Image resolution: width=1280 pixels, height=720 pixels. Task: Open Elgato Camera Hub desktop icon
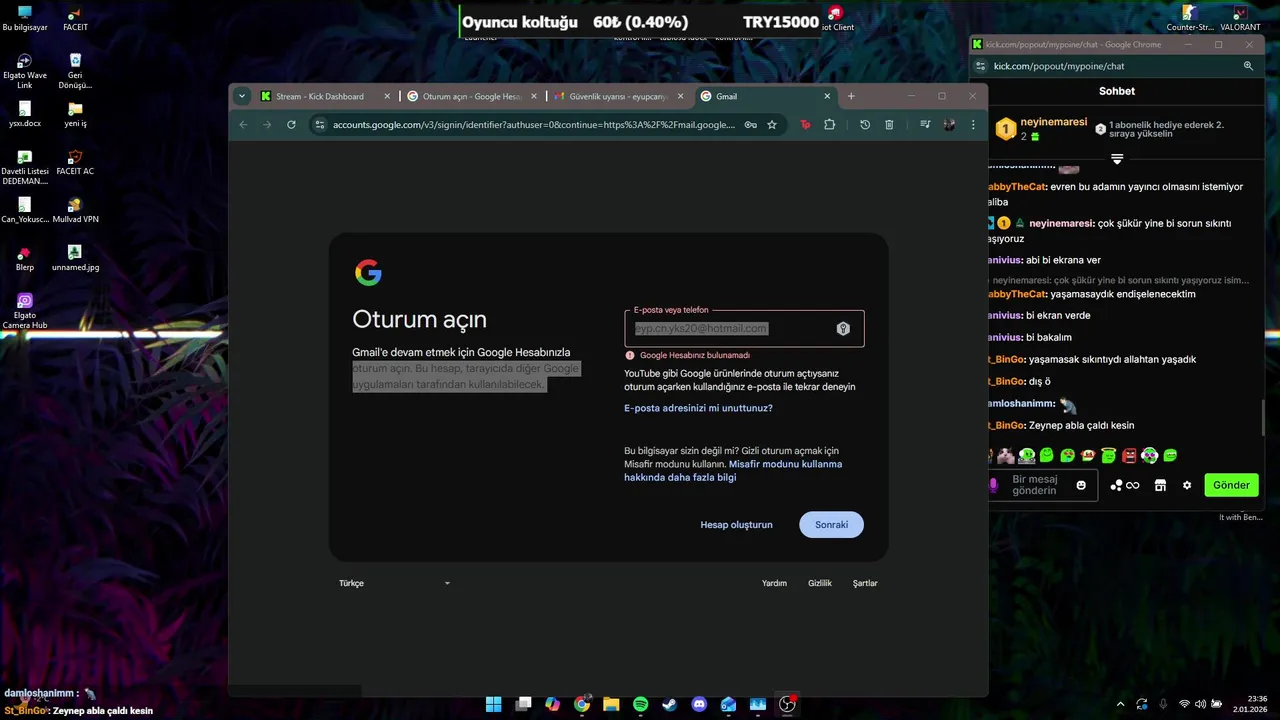point(25,311)
